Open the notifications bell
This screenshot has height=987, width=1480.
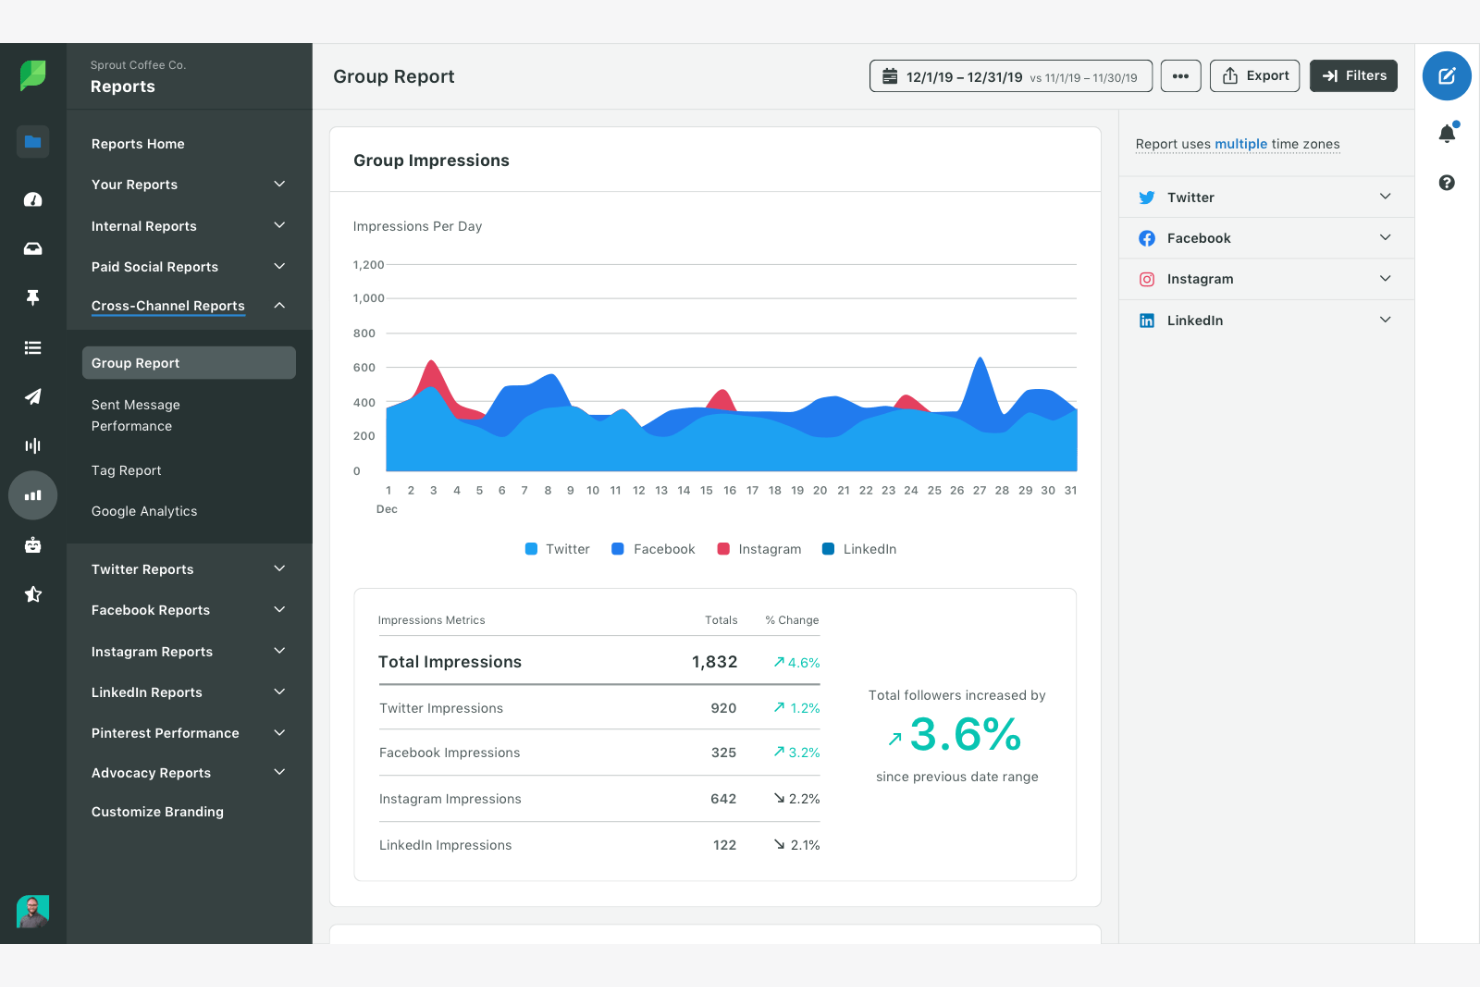click(1447, 132)
